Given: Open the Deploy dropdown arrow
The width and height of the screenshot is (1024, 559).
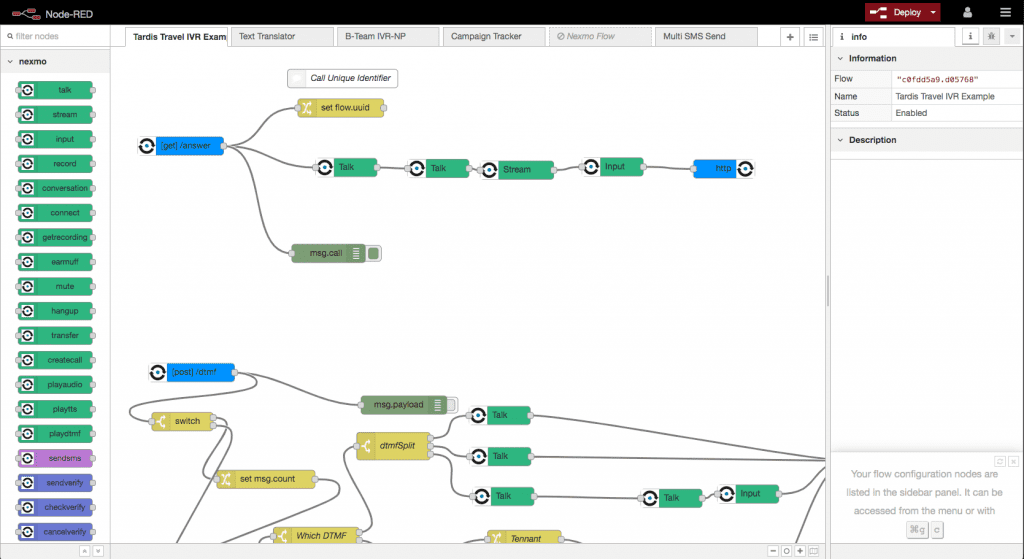Looking at the screenshot, I should [x=933, y=12].
